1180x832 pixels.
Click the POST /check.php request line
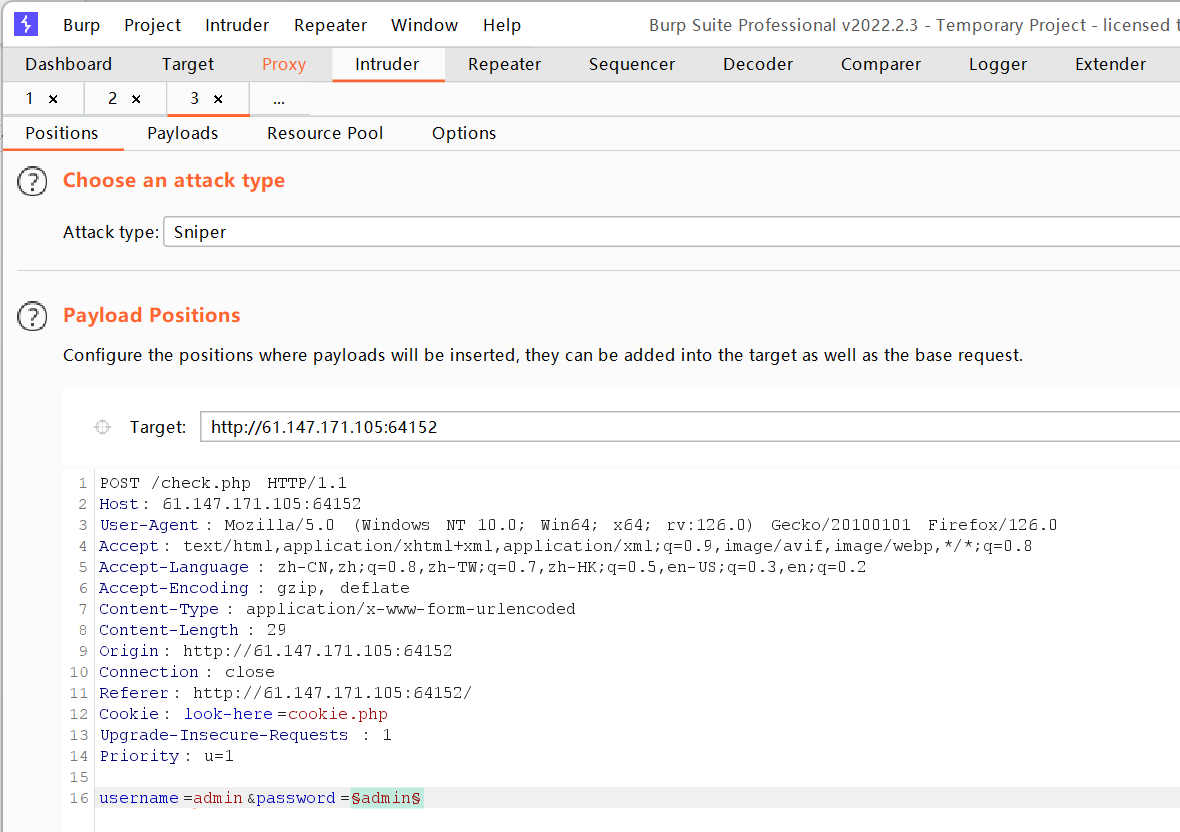[223, 483]
